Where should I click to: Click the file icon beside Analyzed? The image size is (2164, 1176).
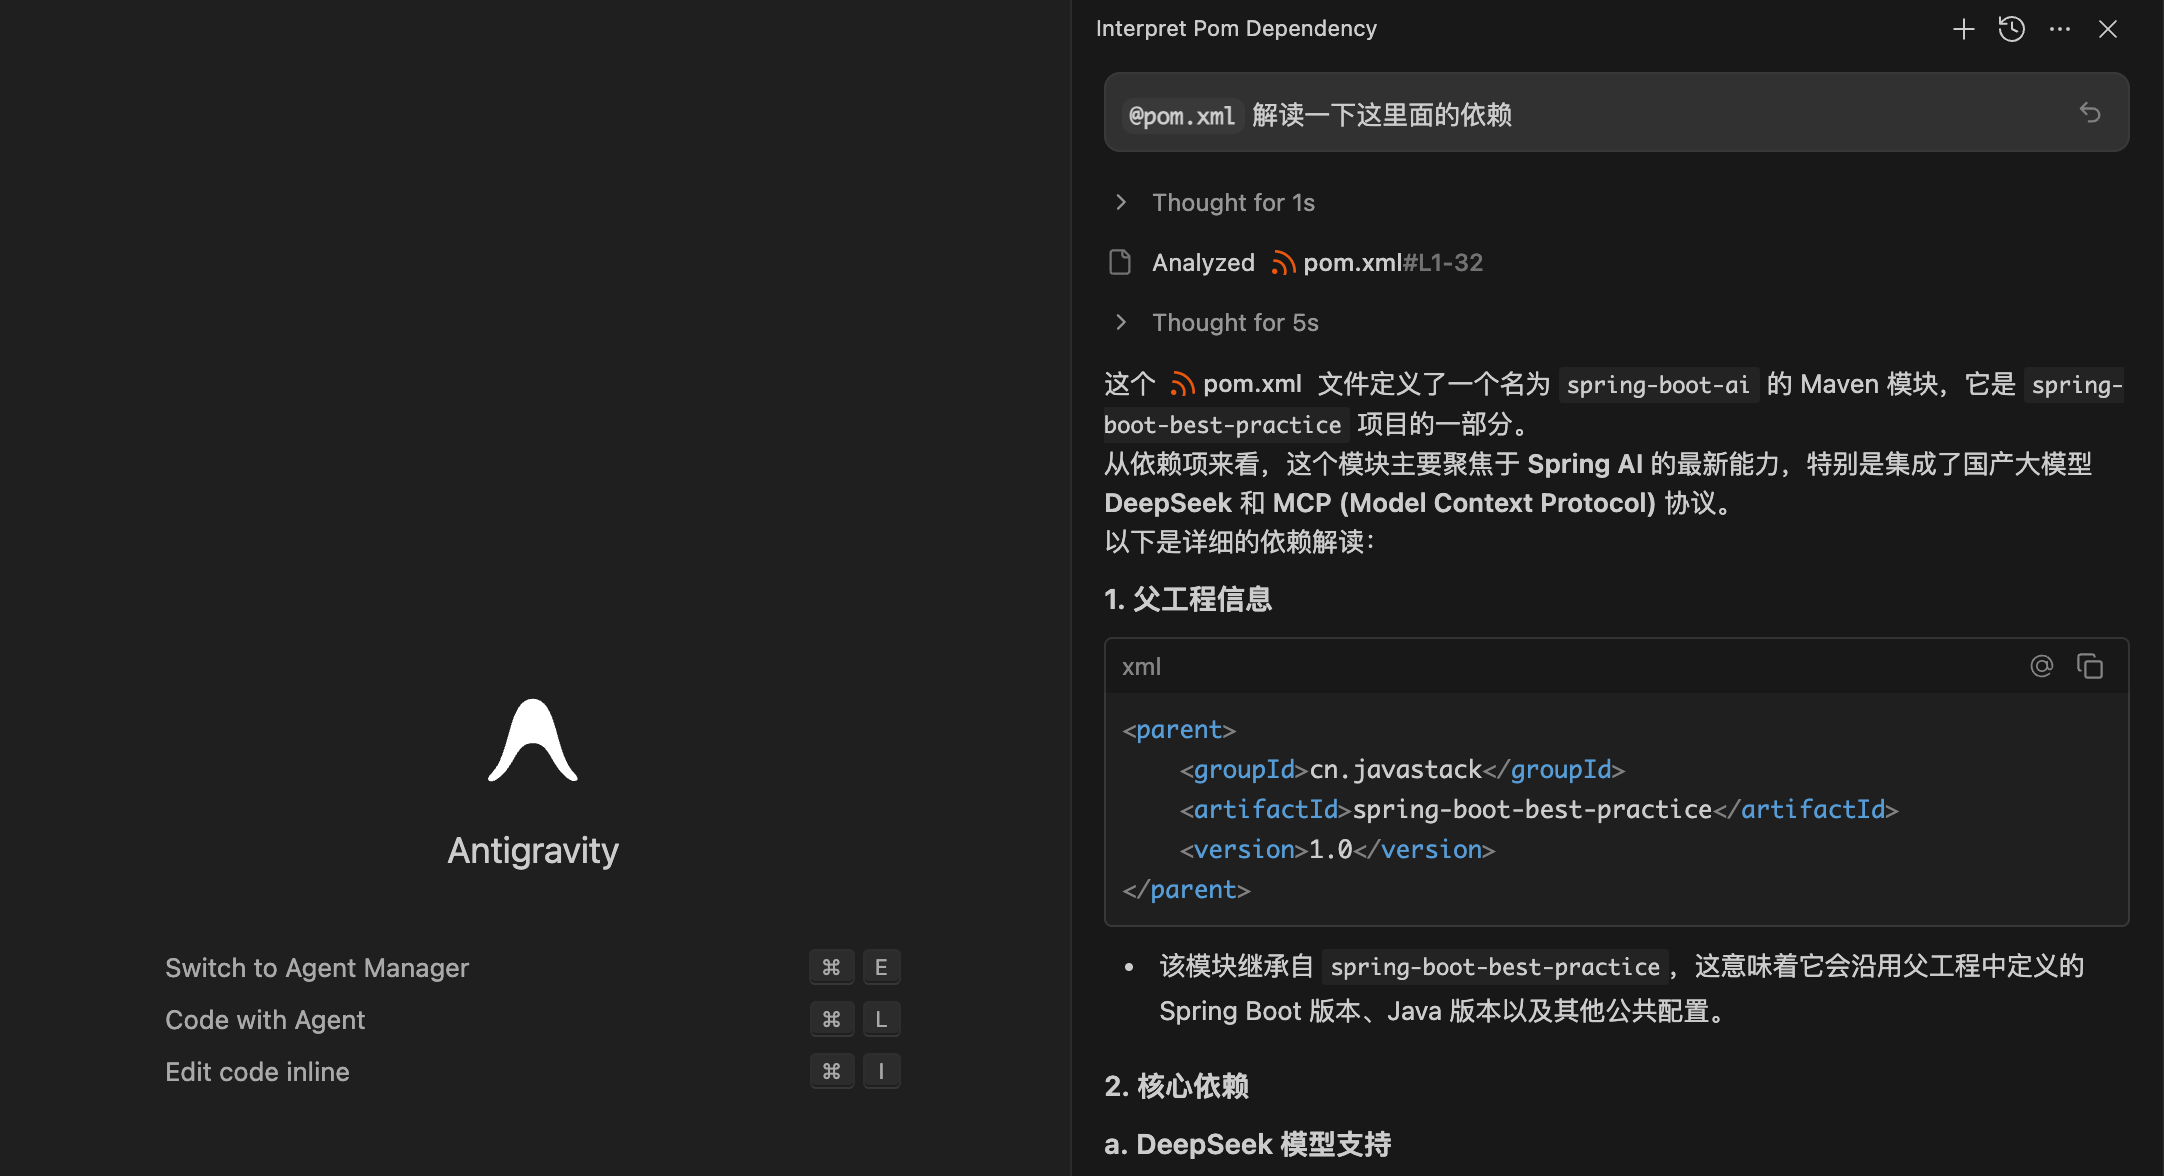pos(1120,262)
